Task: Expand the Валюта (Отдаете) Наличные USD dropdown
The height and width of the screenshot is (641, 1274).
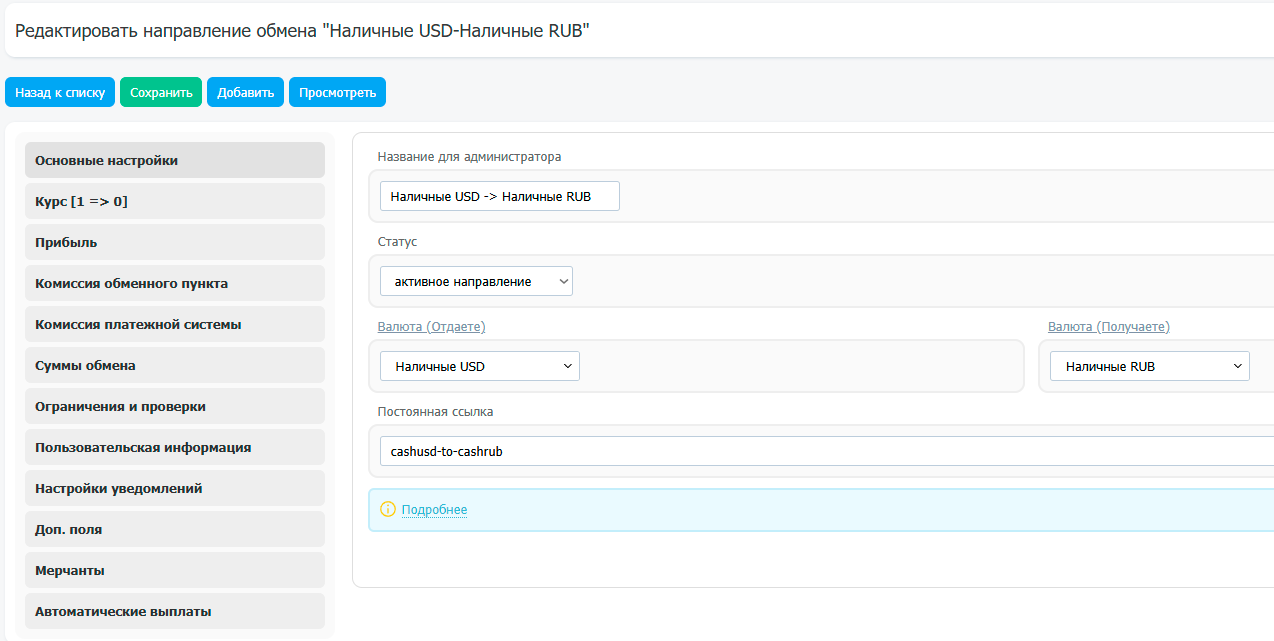Action: (479, 367)
